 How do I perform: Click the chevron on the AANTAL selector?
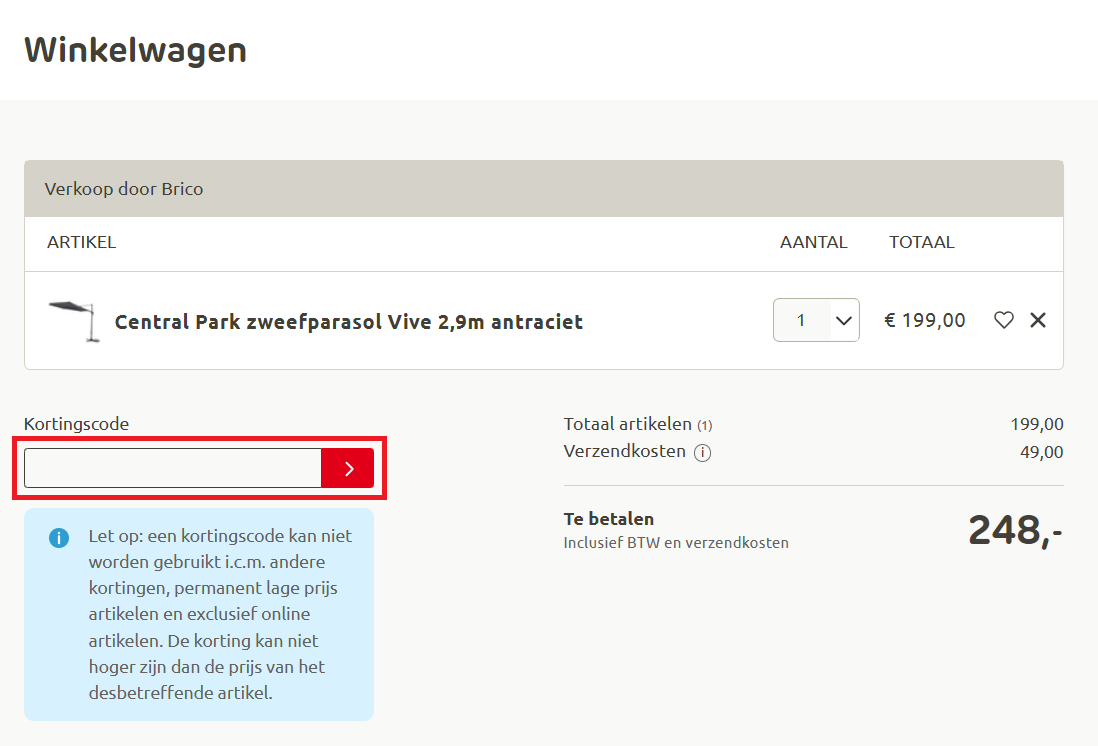coord(842,320)
